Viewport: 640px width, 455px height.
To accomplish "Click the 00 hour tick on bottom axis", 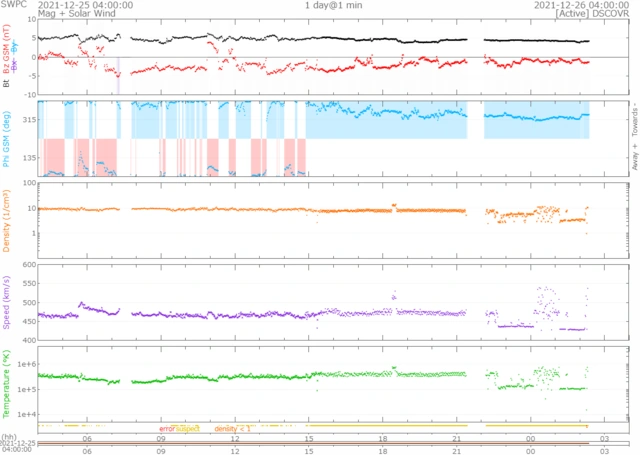I will 530,448.
